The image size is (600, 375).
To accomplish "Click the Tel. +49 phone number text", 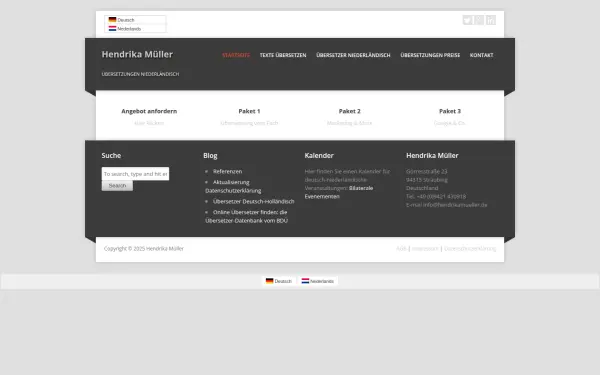I will click(436, 196).
